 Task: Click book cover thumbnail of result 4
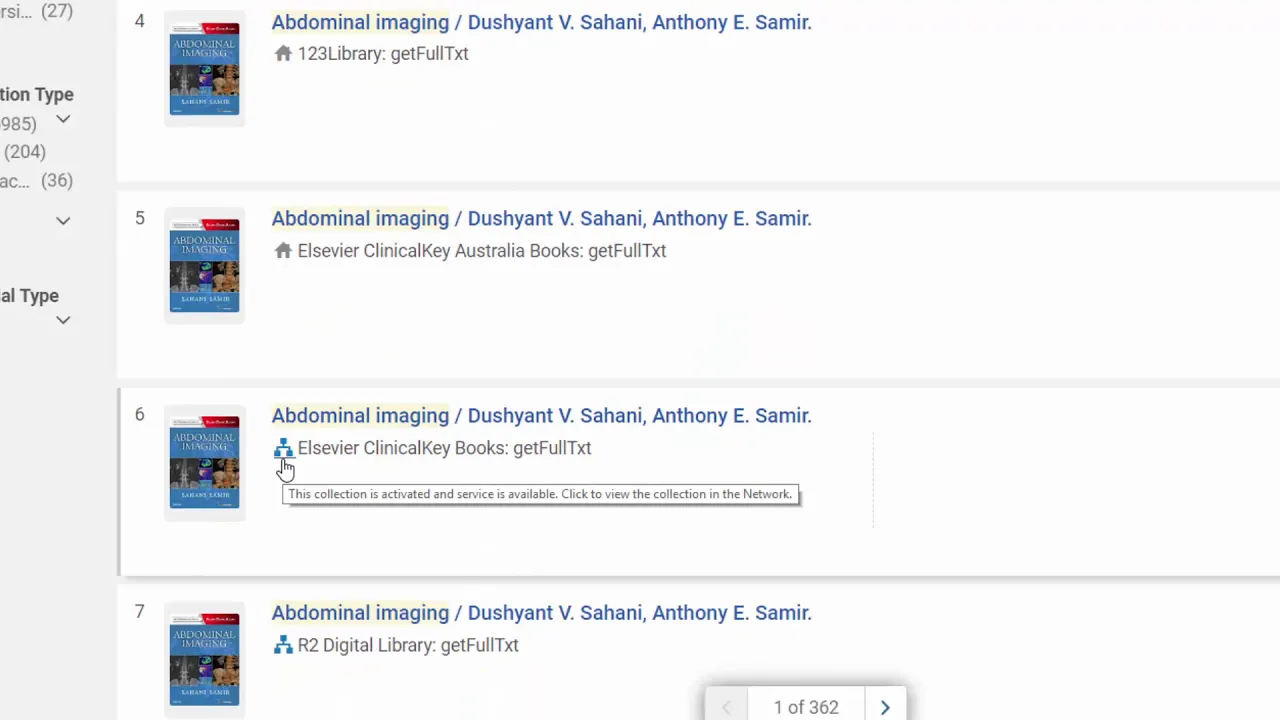tap(204, 68)
